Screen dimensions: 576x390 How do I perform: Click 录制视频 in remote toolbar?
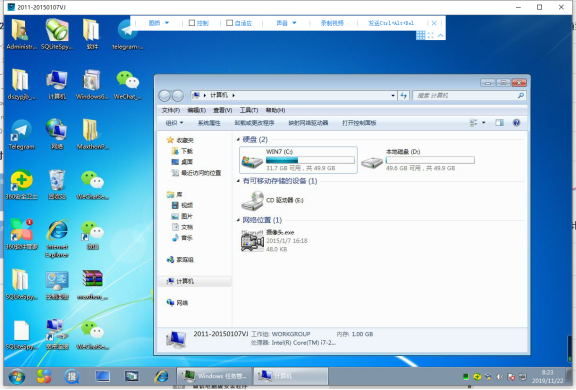click(332, 23)
